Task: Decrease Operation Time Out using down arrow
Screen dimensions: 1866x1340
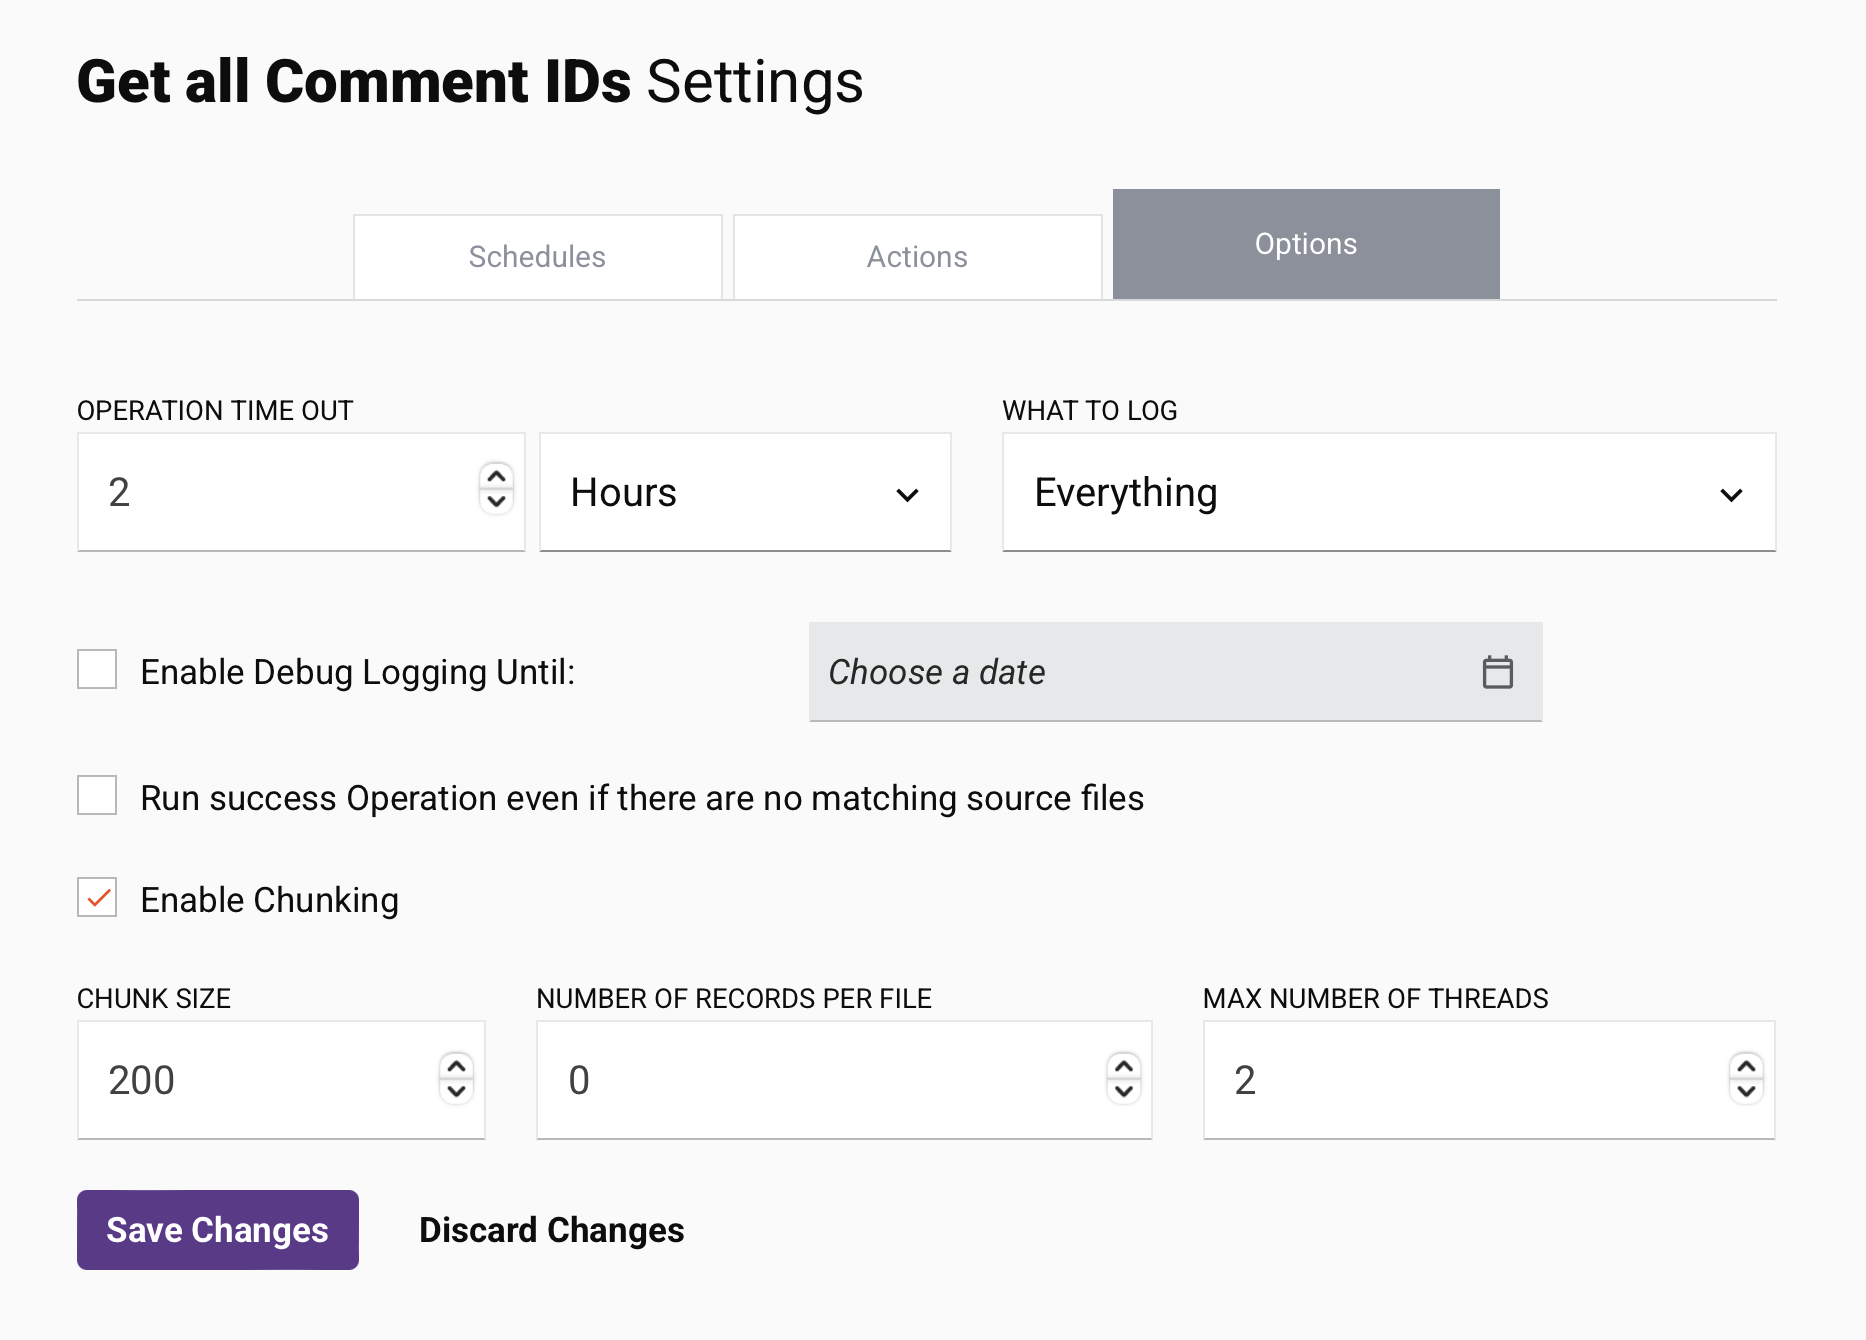Action: click(x=497, y=503)
